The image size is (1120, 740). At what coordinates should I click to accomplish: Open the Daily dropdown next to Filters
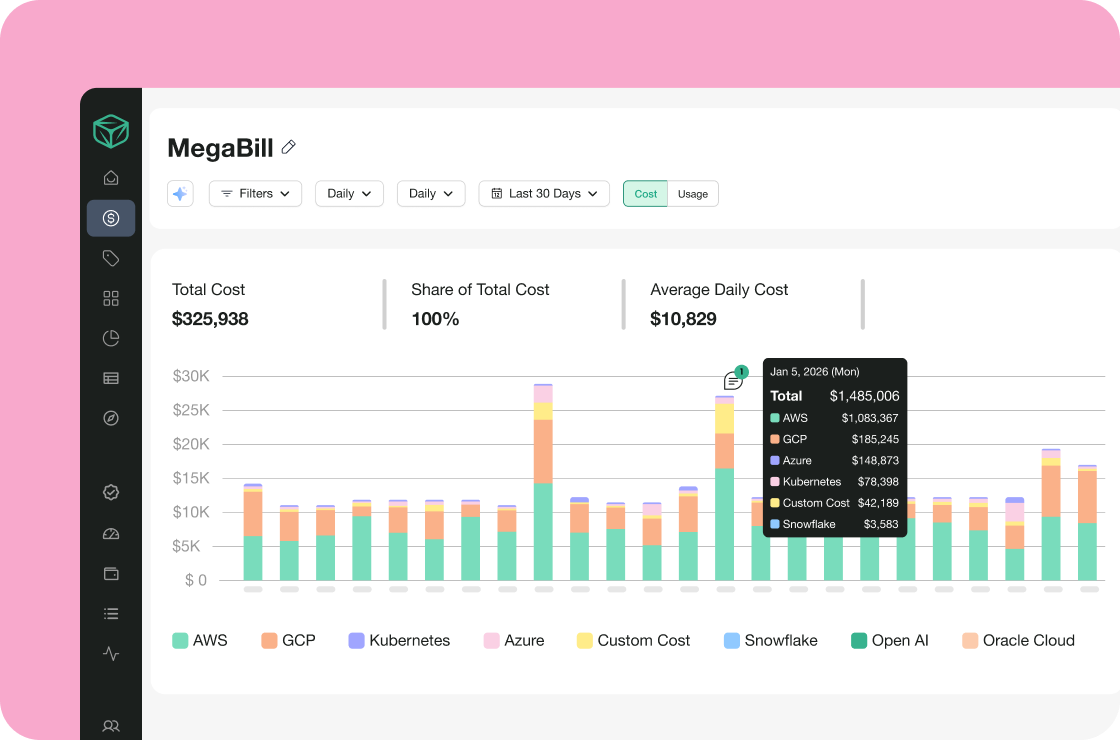(349, 193)
